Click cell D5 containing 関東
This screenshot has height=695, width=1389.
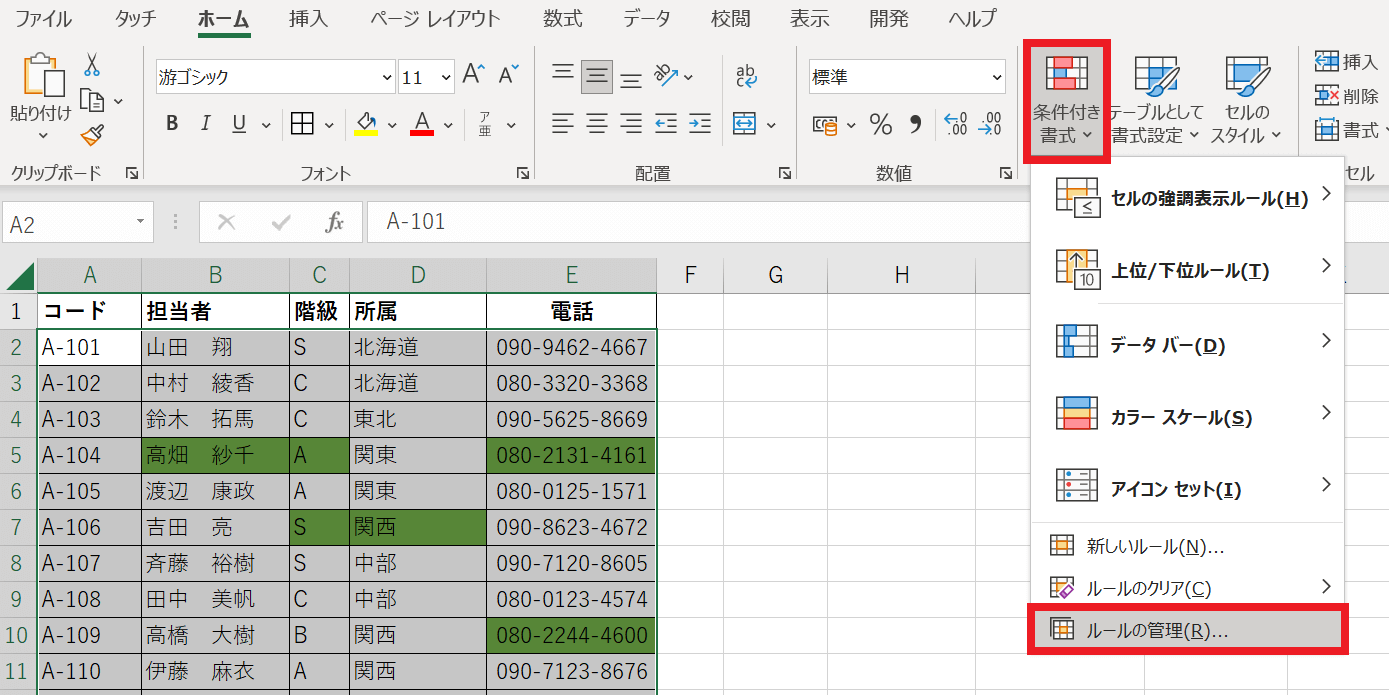(x=417, y=456)
